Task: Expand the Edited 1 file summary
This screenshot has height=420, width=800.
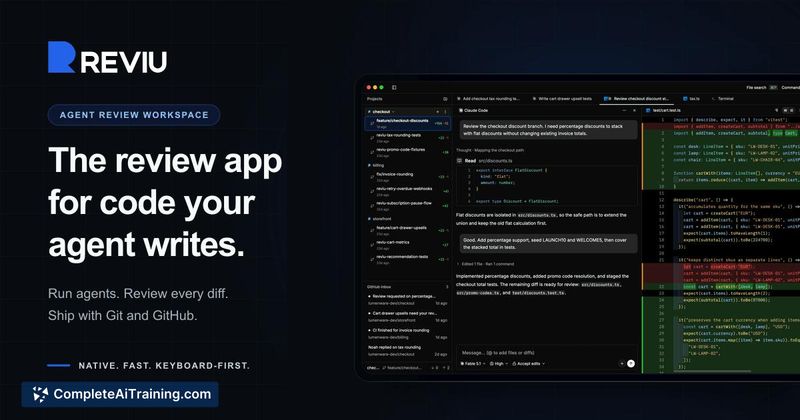Action: (x=485, y=264)
